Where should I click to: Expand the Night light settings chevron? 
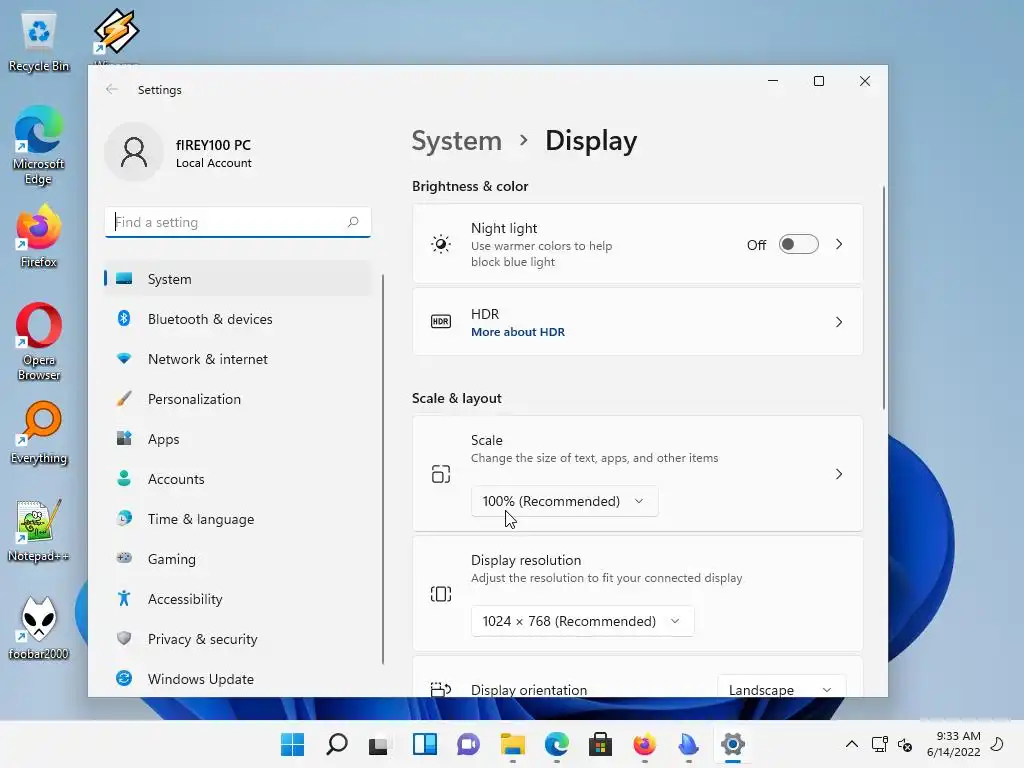[839, 244]
